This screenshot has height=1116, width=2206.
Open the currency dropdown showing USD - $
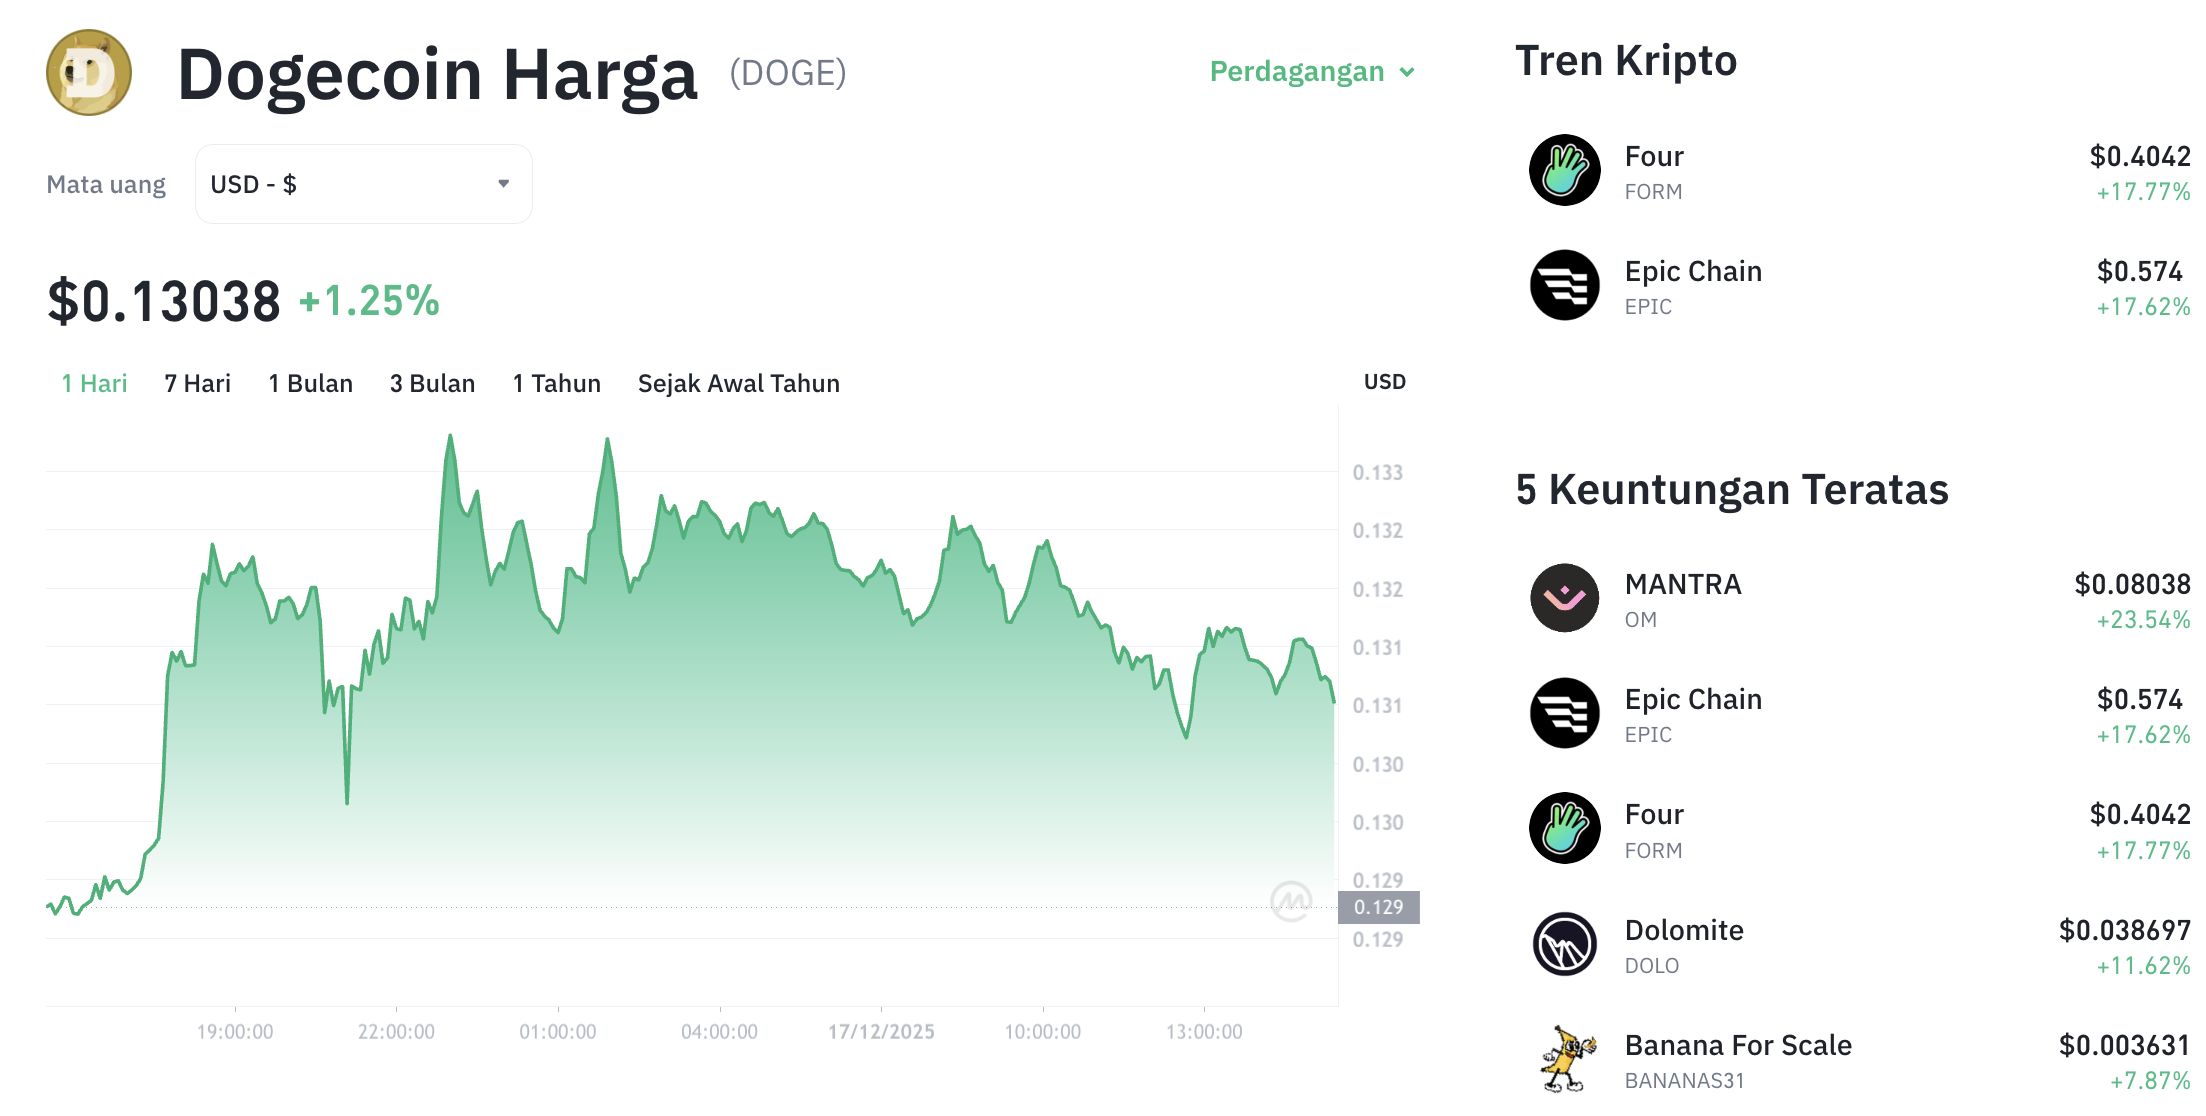[x=363, y=183]
